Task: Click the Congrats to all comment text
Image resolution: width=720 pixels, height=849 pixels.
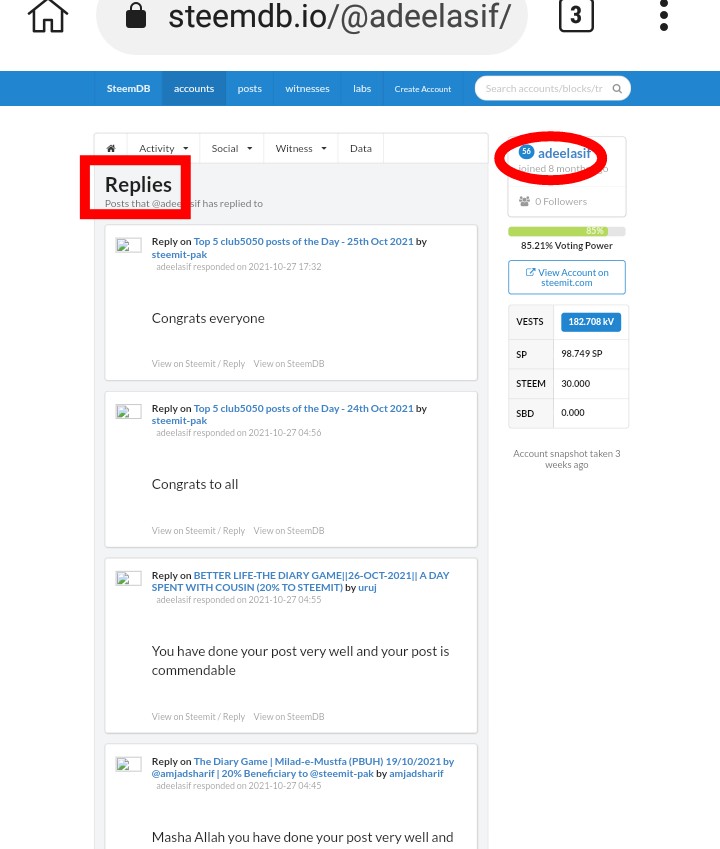Action: point(195,484)
